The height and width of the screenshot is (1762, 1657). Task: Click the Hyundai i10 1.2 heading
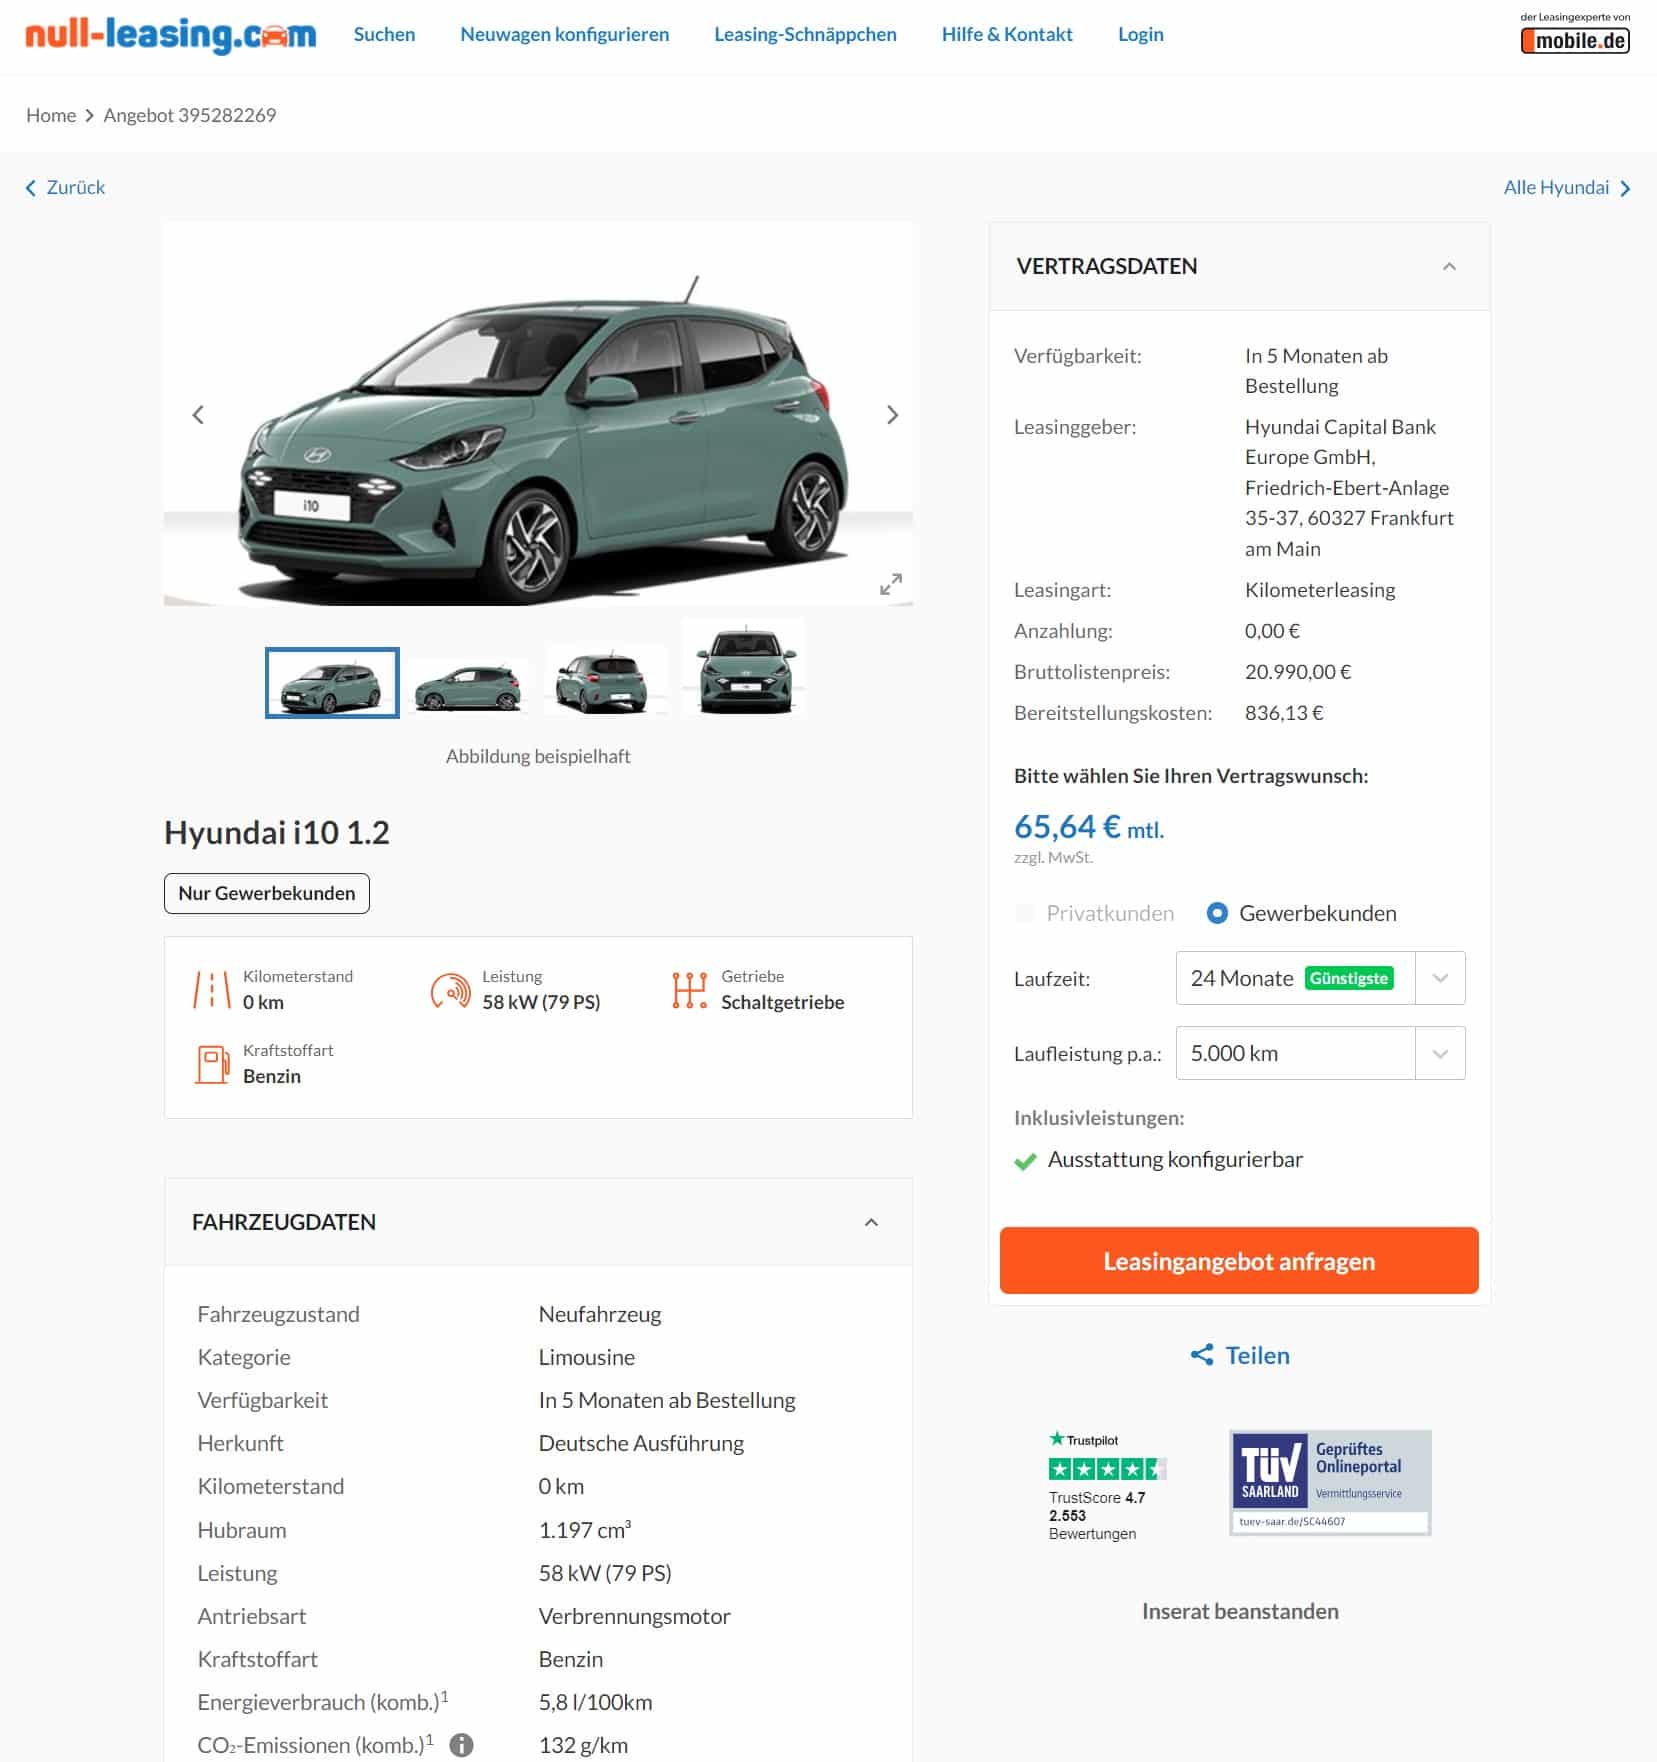(x=277, y=832)
